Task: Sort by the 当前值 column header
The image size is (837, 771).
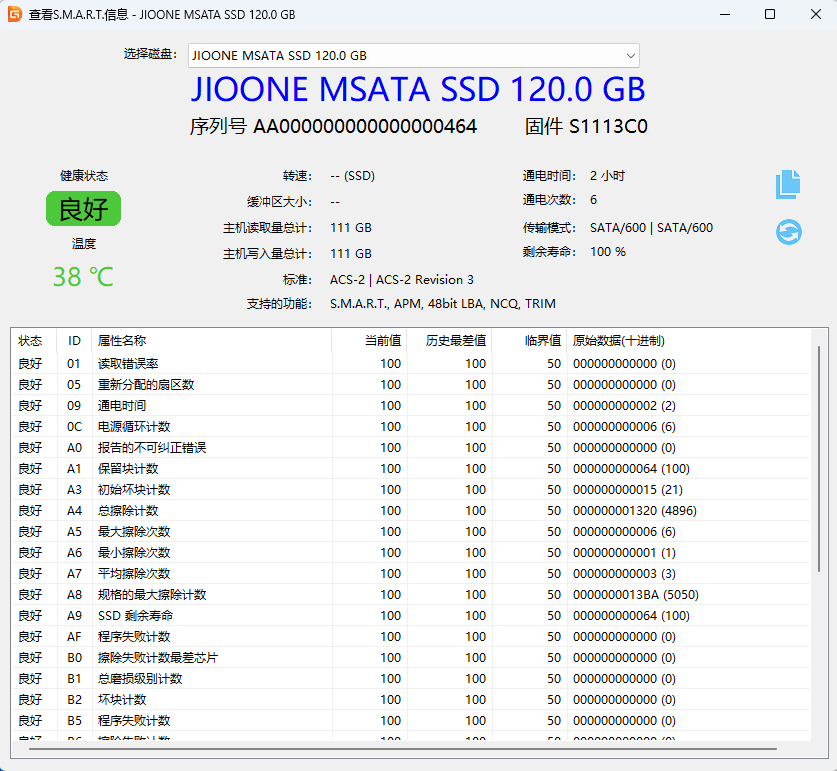Action: (x=382, y=341)
